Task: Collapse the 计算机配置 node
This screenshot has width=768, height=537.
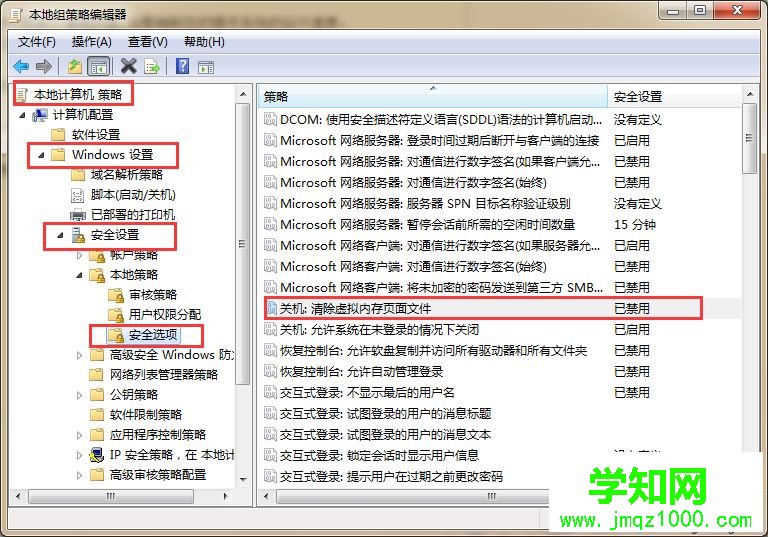Action: [x=23, y=115]
